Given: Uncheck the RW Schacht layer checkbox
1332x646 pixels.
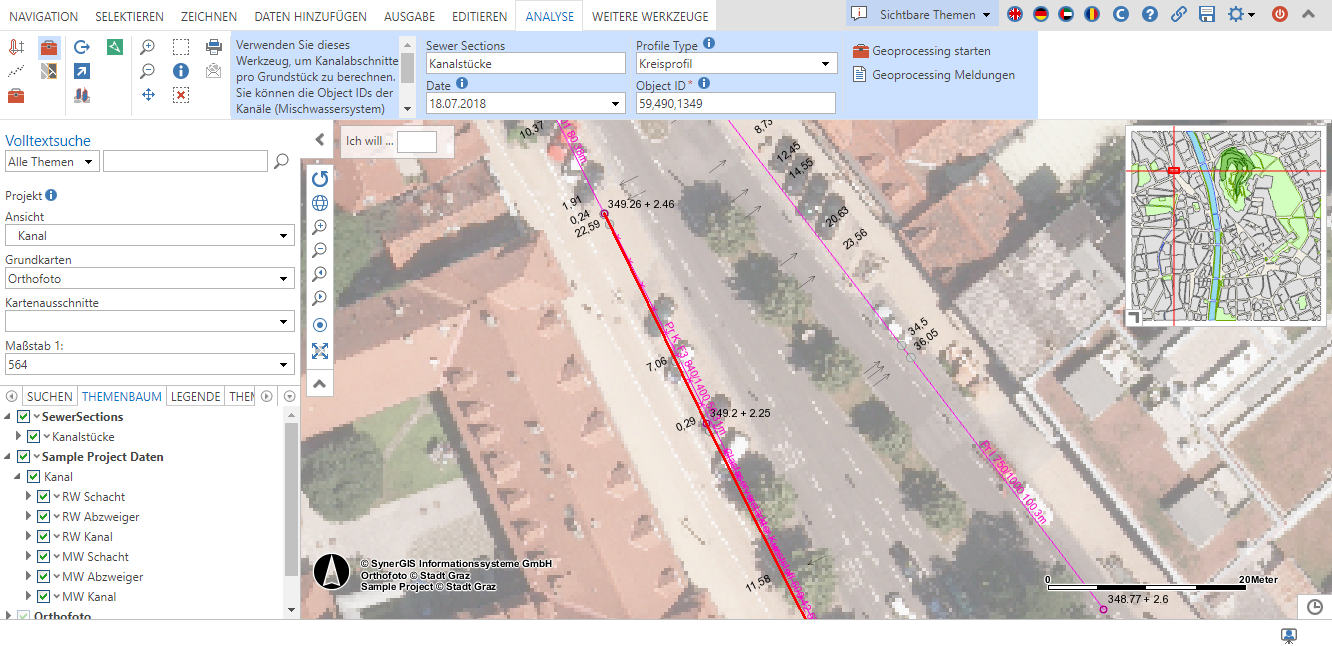Looking at the screenshot, I should 43,497.
